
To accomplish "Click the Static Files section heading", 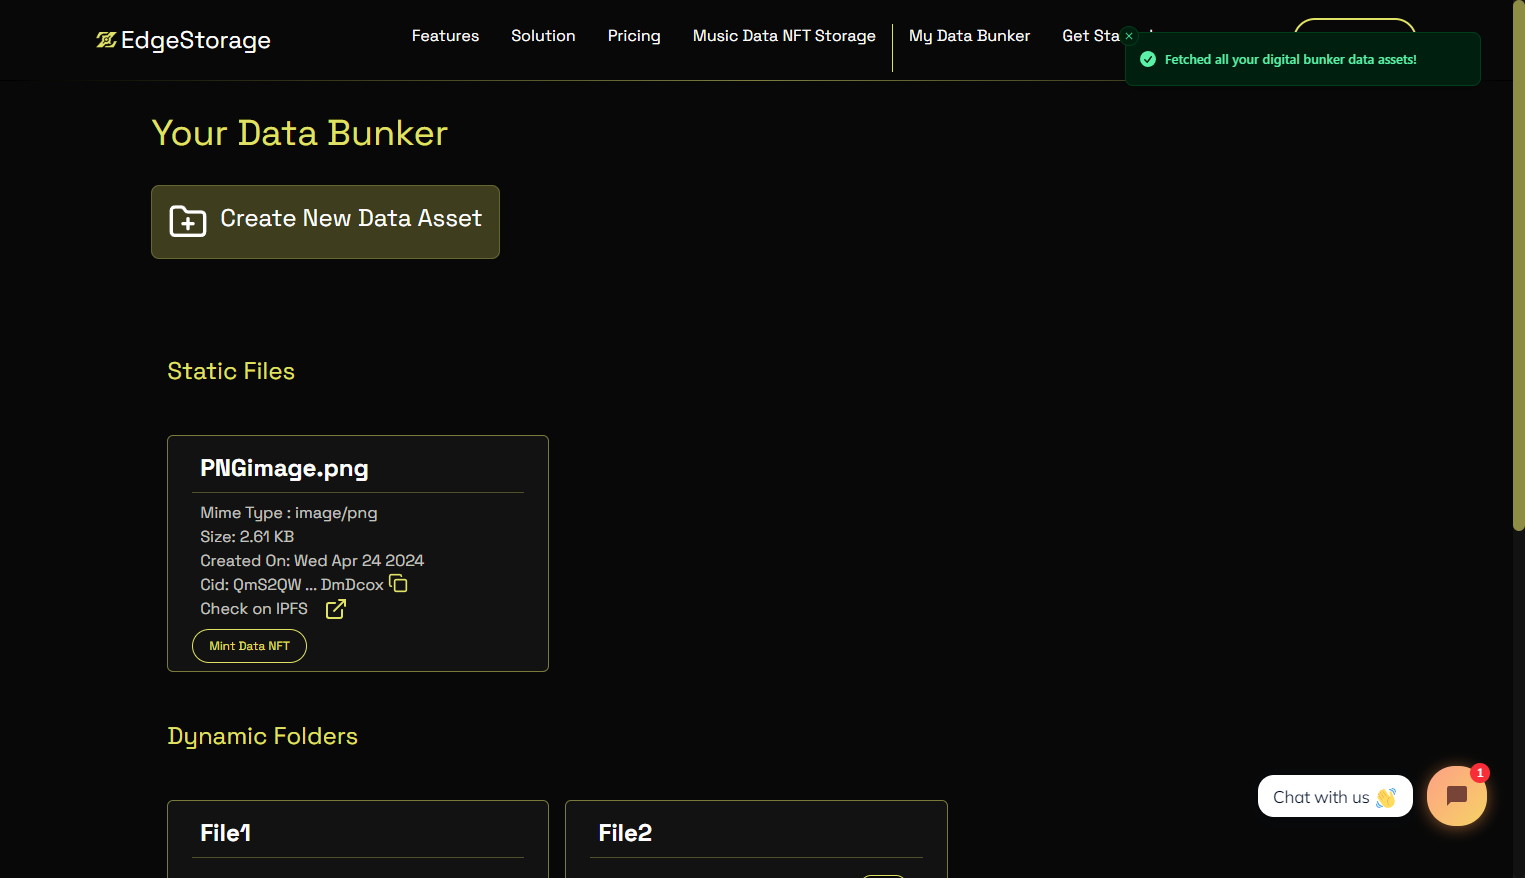I will 231,371.
